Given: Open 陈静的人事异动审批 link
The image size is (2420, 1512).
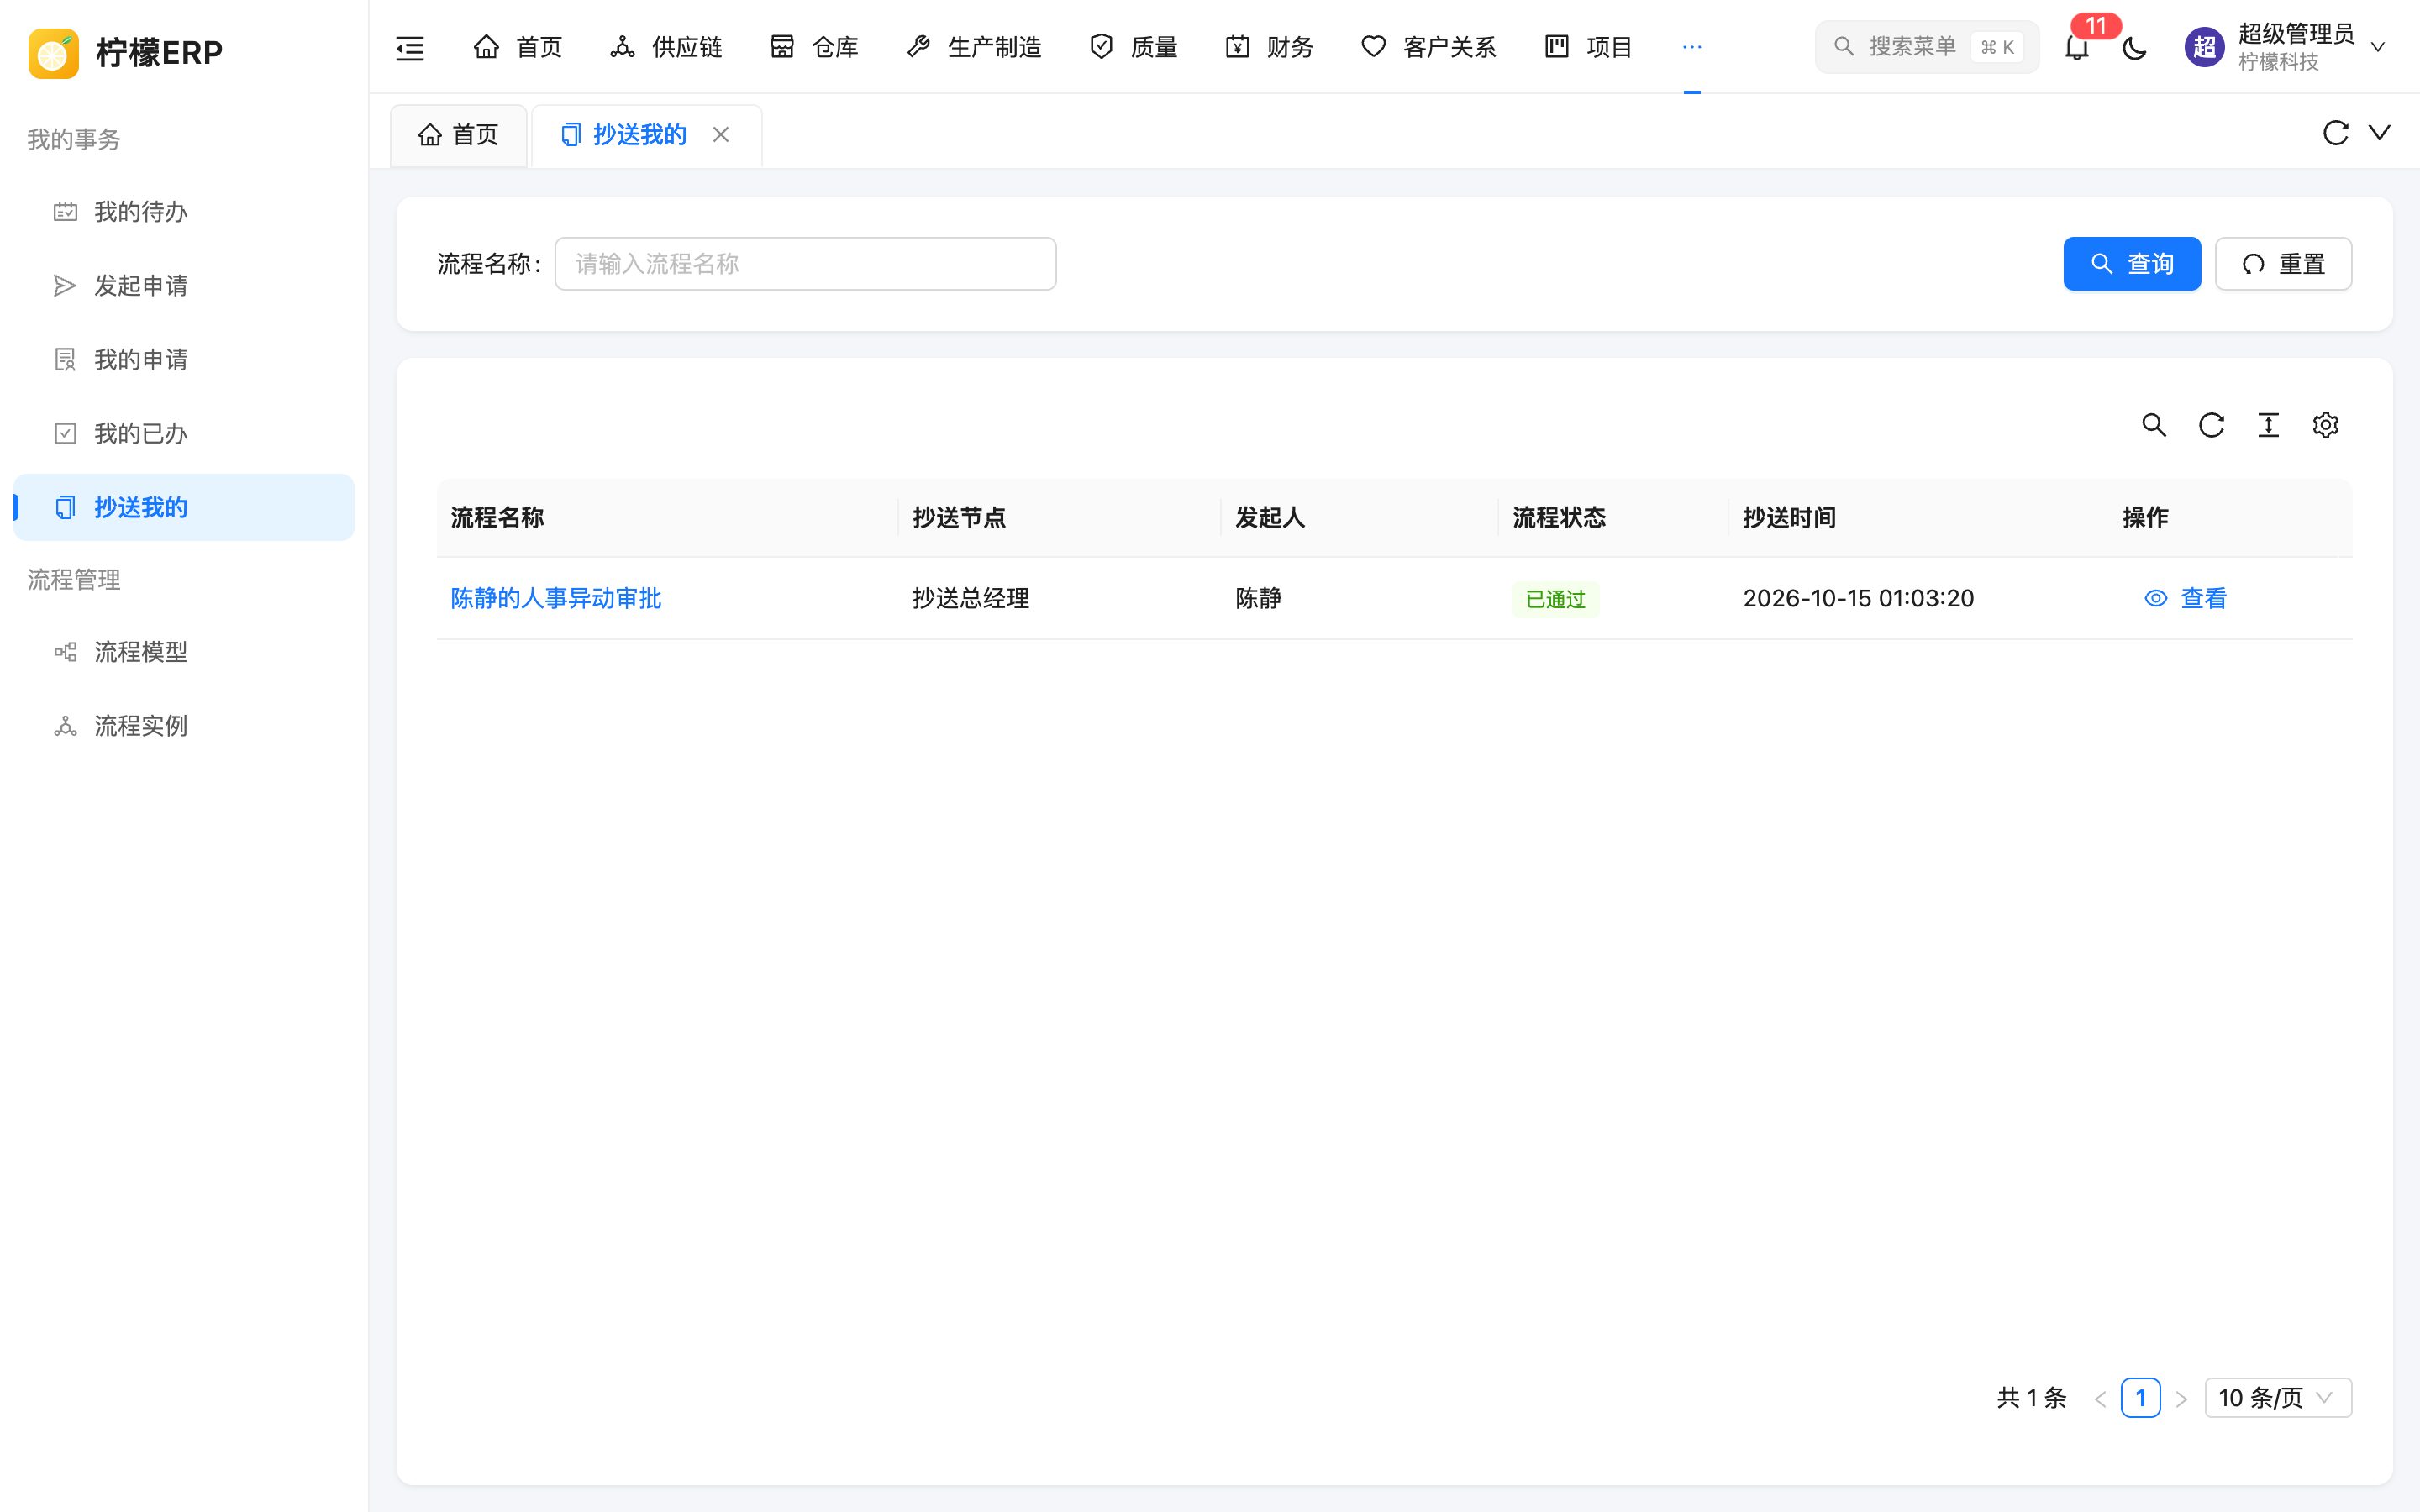Looking at the screenshot, I should pyautogui.click(x=556, y=598).
